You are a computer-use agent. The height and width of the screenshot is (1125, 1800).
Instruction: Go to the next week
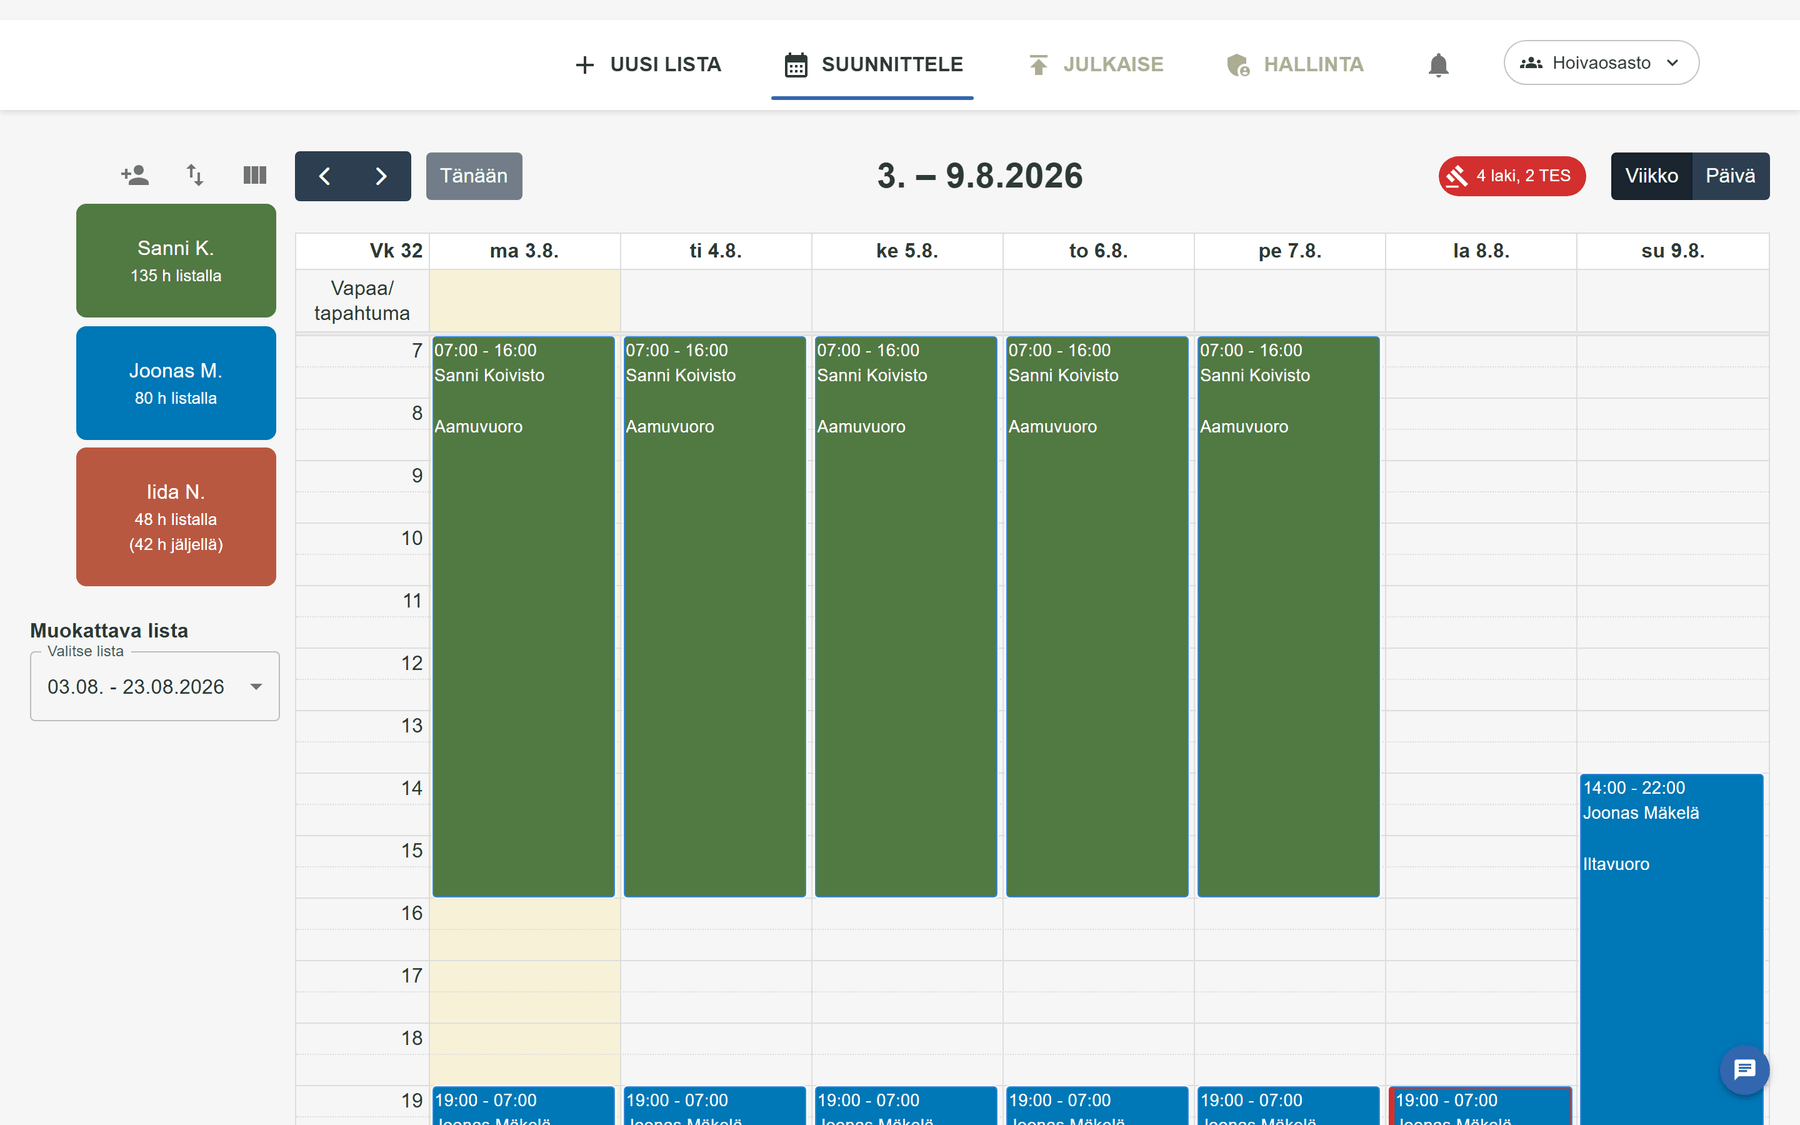tap(381, 176)
